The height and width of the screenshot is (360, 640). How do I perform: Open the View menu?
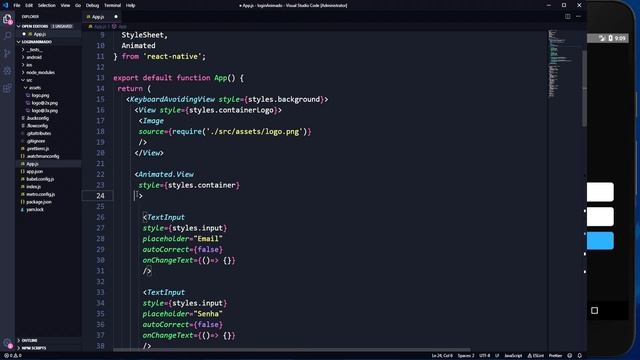tap(65, 5)
